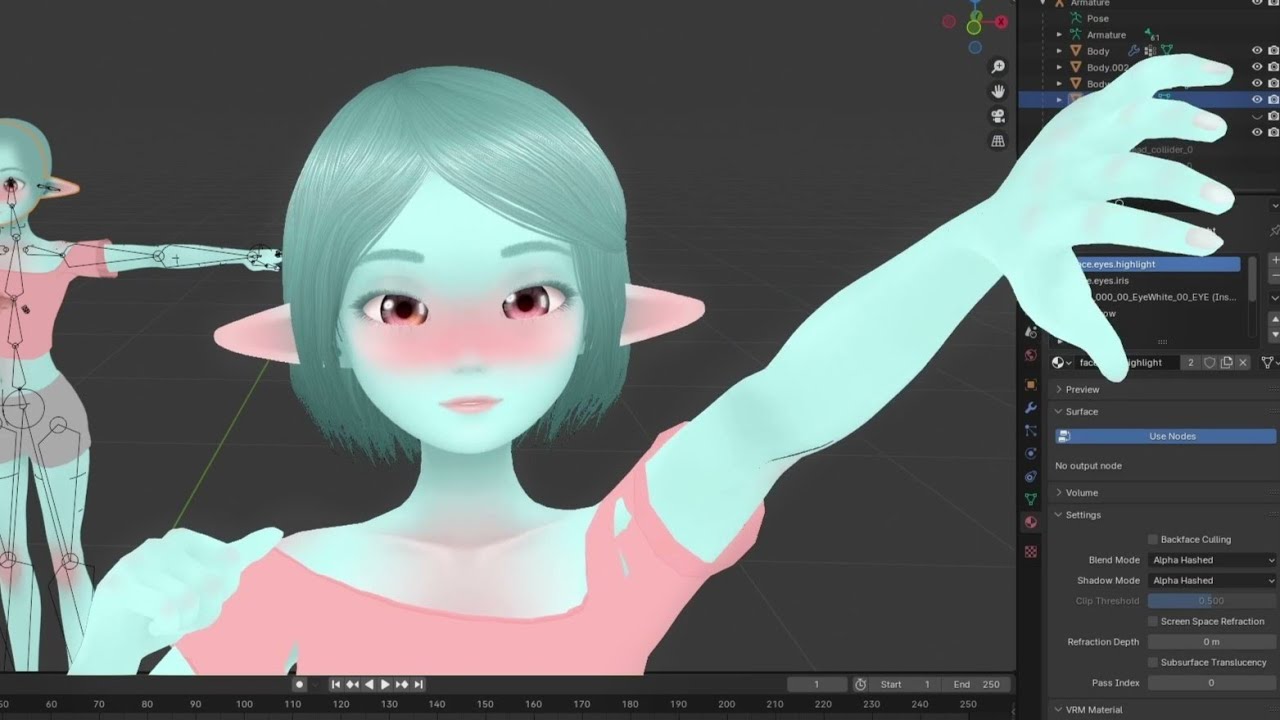Hide the Body object with its eye icon
Image resolution: width=1280 pixels, height=720 pixels.
click(1257, 50)
